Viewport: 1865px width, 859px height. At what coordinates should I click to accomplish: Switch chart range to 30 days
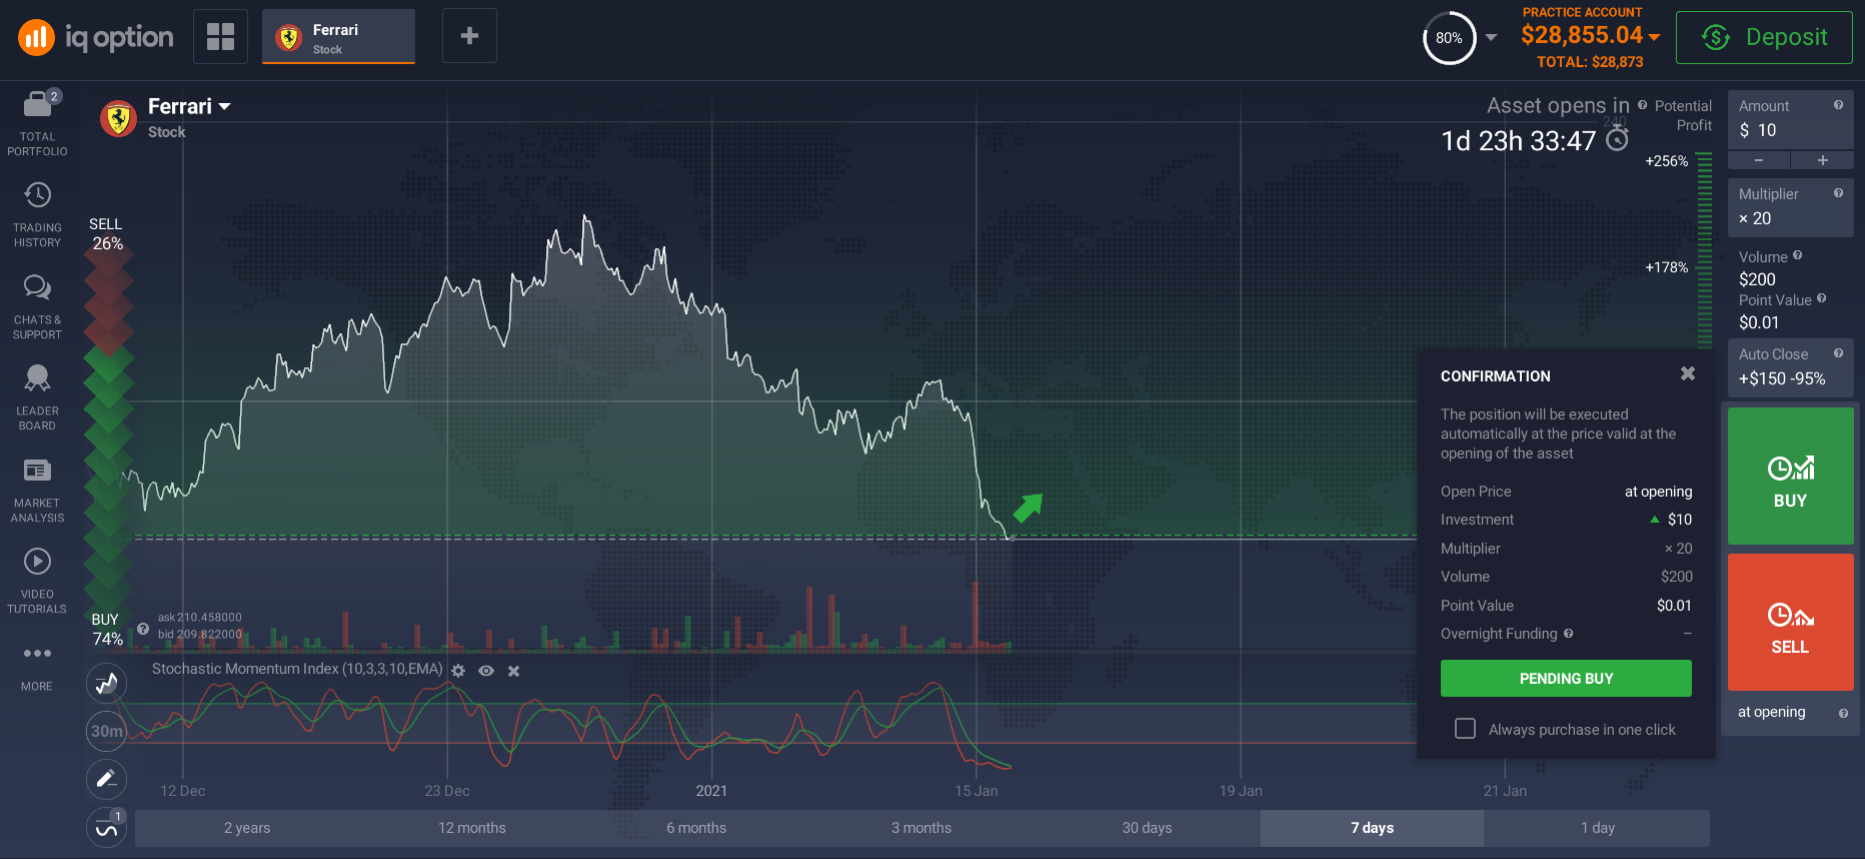(1147, 828)
